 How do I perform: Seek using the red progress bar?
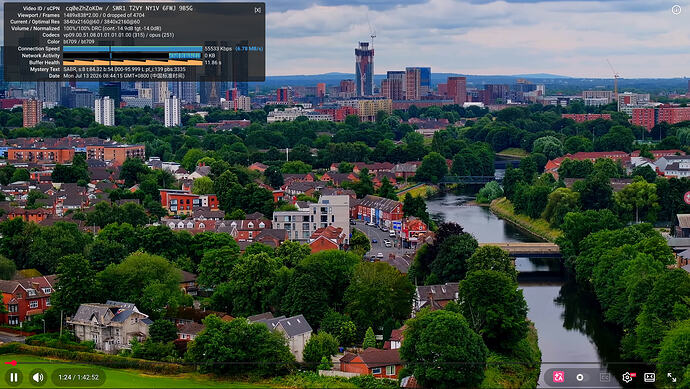pyautogui.click(x=11, y=363)
